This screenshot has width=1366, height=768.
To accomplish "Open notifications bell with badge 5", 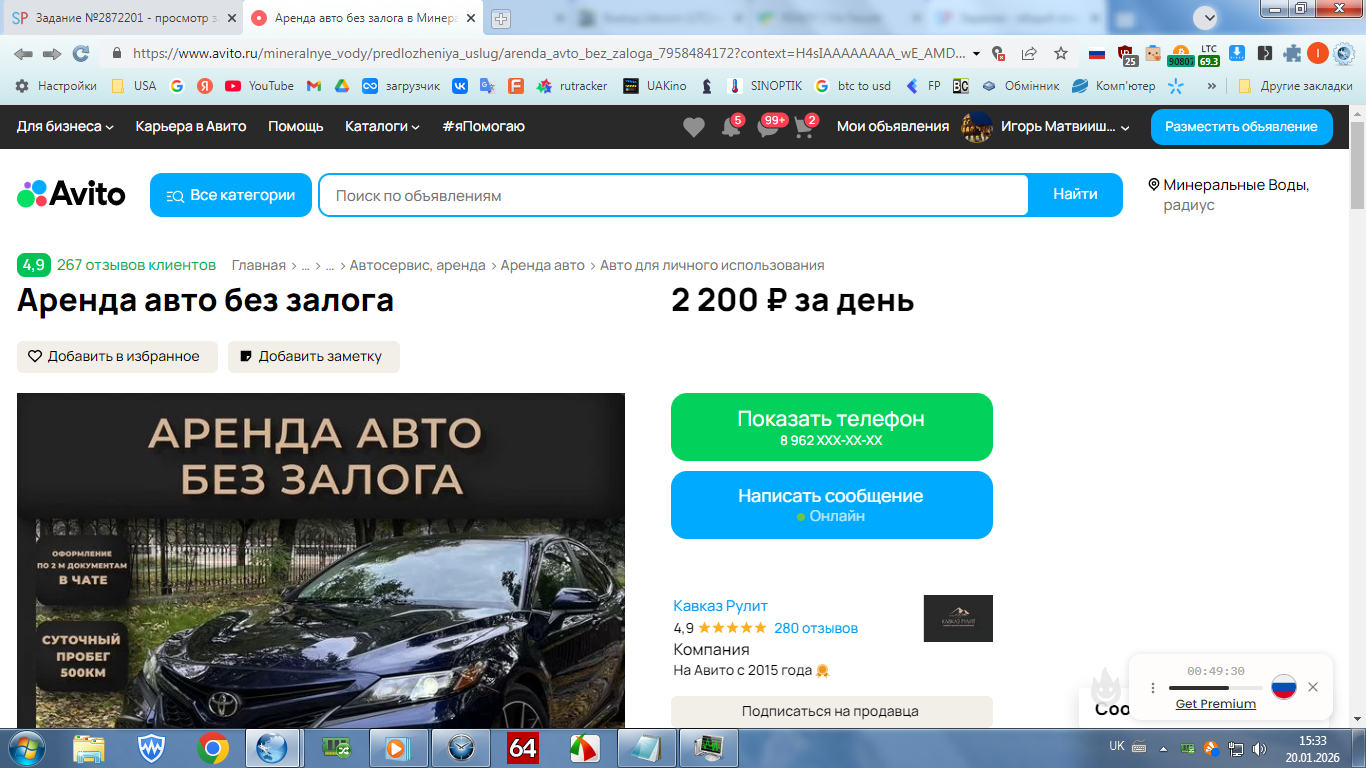I will 732,127.
